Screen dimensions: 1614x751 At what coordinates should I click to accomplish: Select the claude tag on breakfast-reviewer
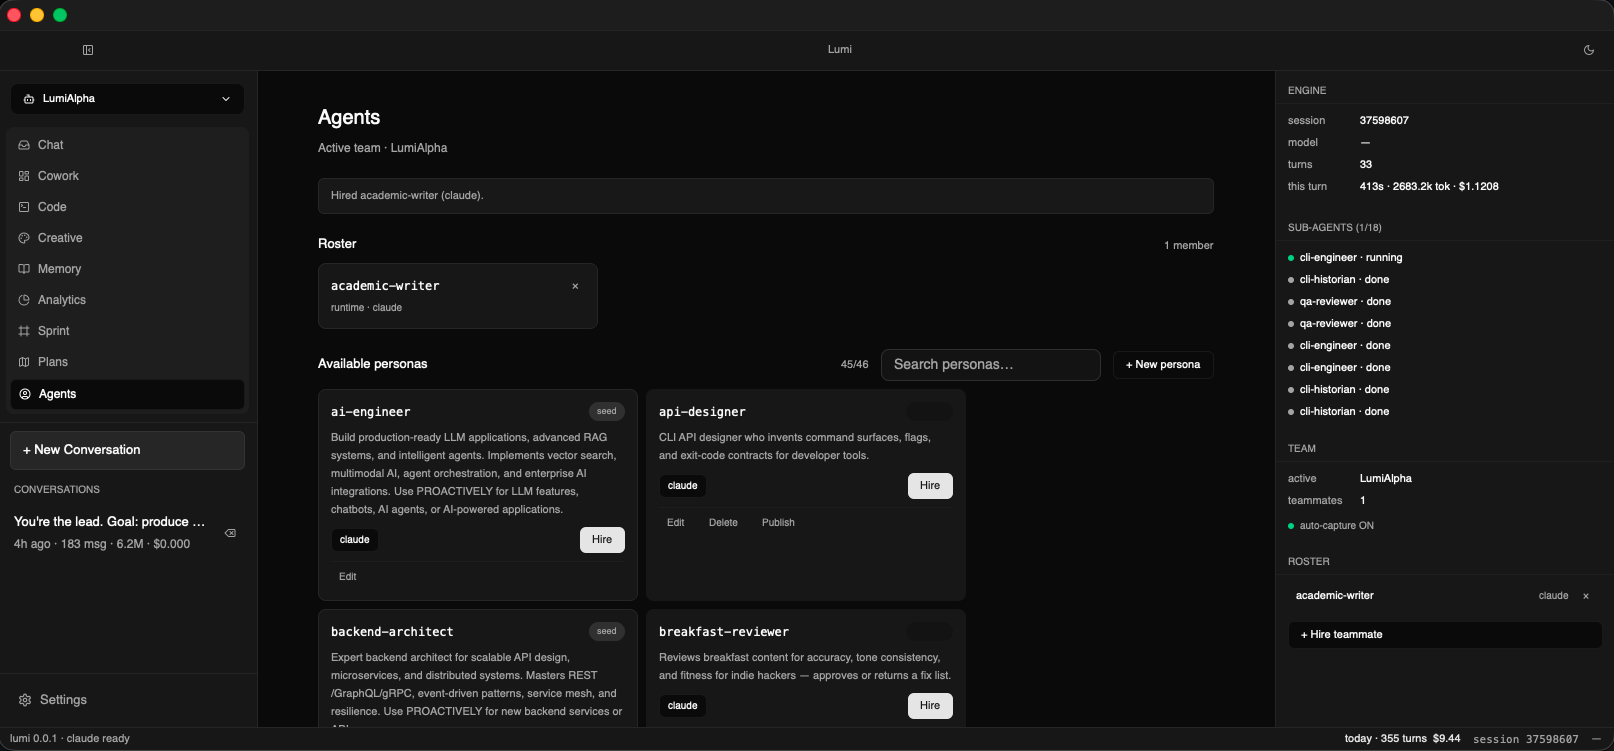(683, 706)
